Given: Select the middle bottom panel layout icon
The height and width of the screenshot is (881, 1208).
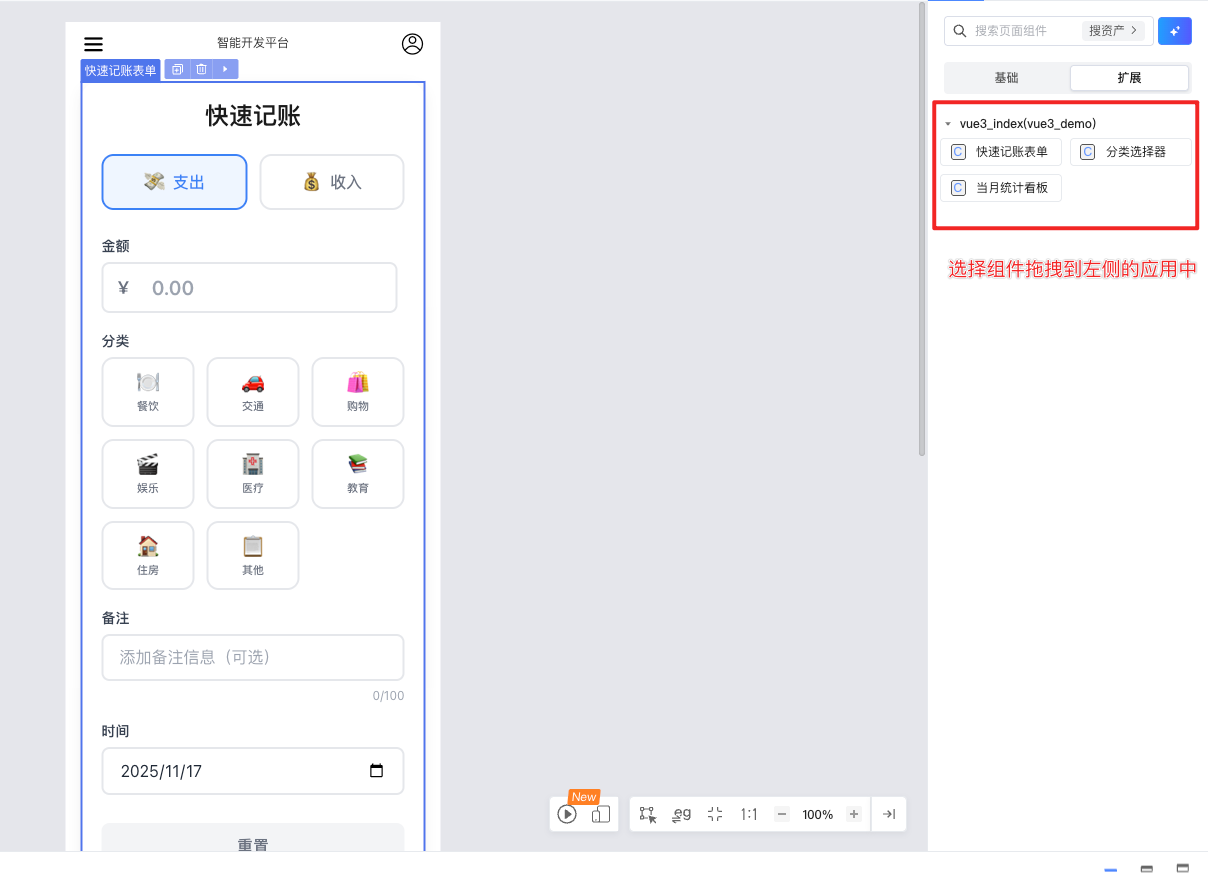Looking at the screenshot, I should click(1147, 868).
